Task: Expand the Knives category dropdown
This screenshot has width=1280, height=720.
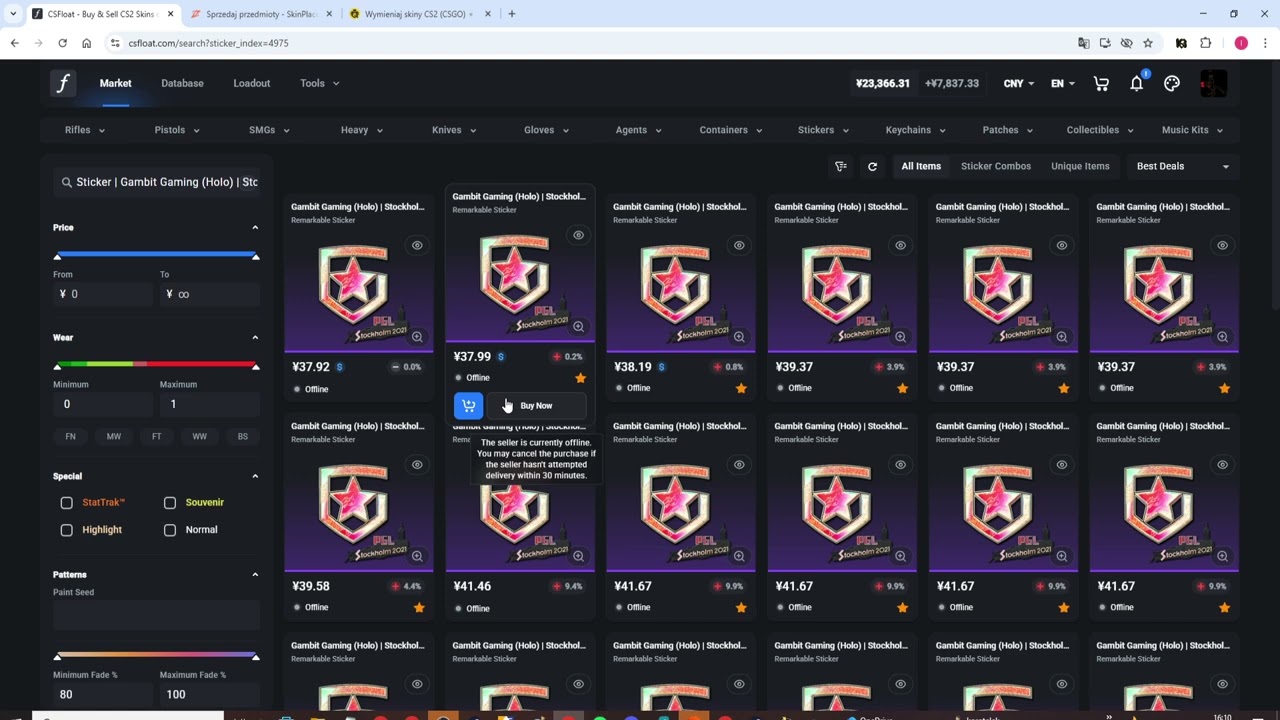Action: 454,130
